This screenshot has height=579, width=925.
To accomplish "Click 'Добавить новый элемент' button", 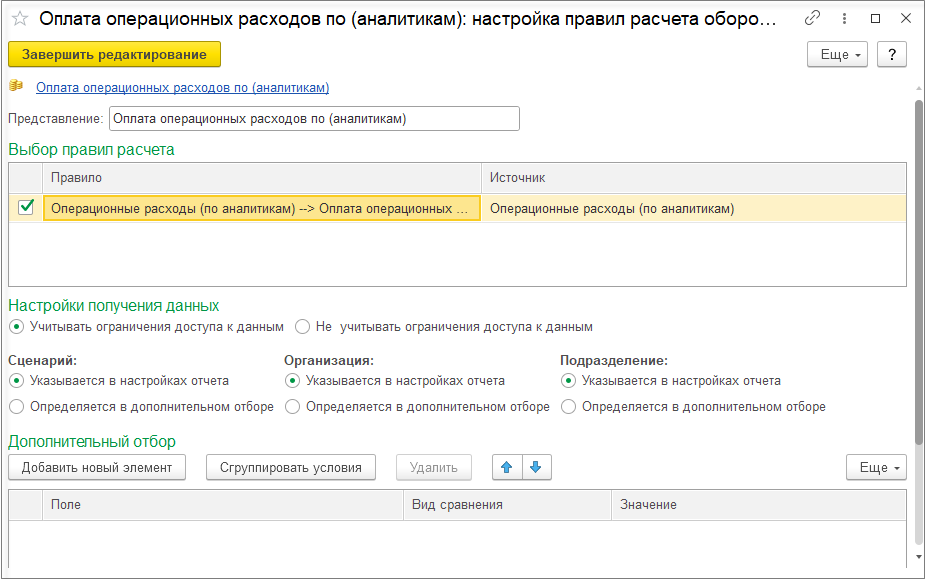I will (x=97, y=467).
